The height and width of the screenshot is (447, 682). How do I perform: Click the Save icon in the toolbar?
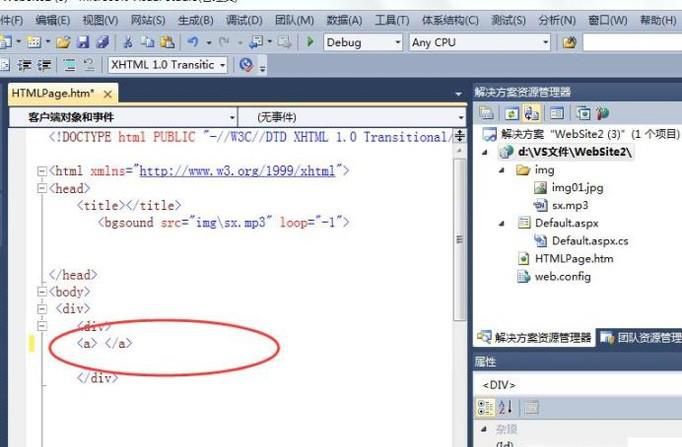point(84,42)
